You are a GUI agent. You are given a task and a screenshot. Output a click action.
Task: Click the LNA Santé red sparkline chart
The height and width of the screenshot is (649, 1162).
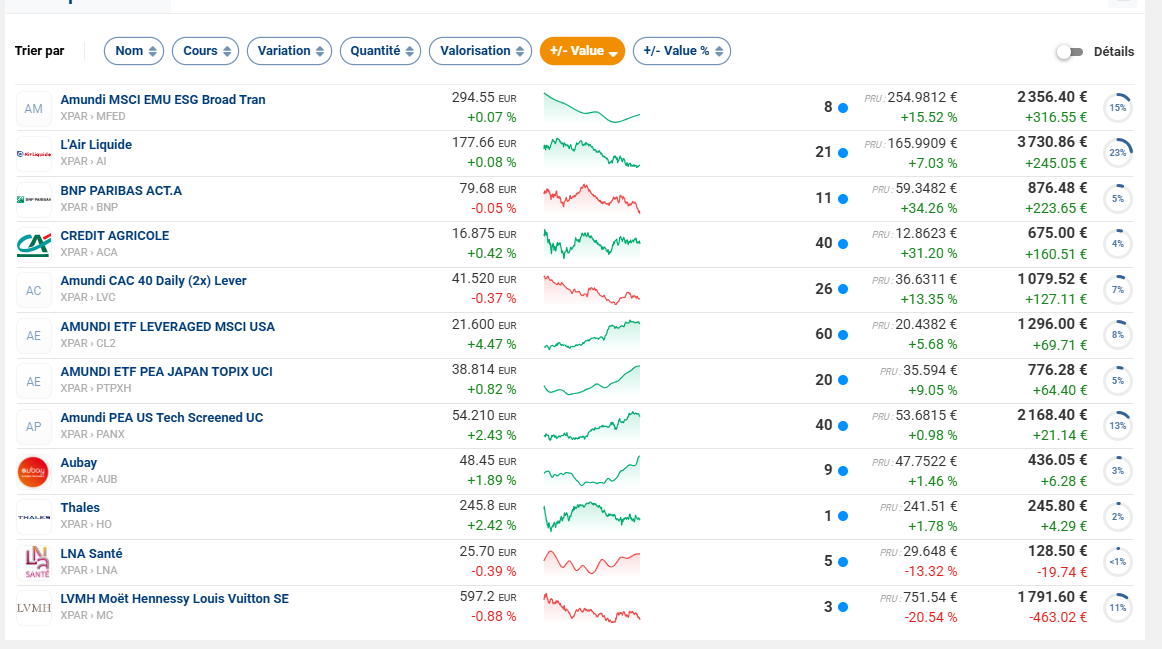pos(591,562)
